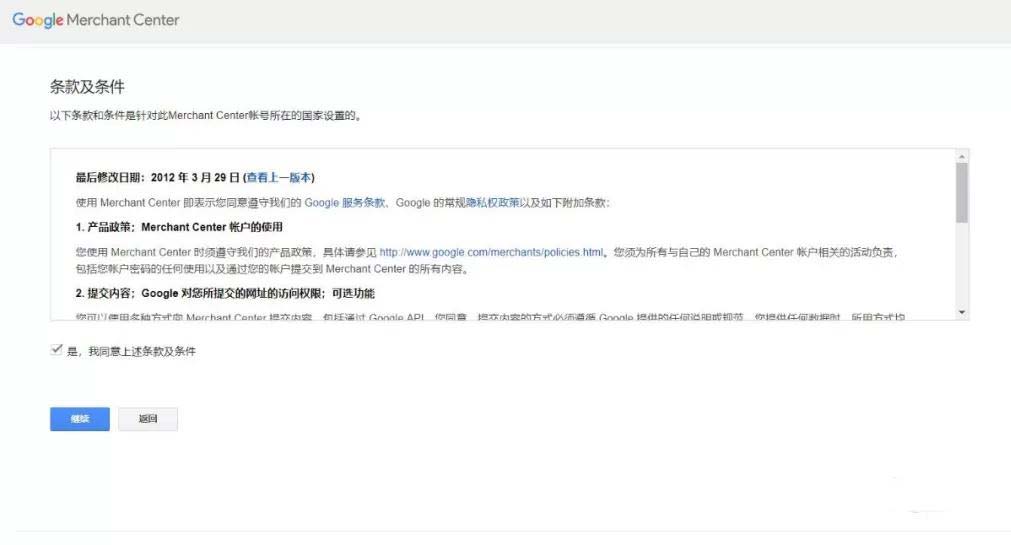Screen dimensions: 1011x545
Task: Open the 隐私权政策 link
Action: coord(493,203)
